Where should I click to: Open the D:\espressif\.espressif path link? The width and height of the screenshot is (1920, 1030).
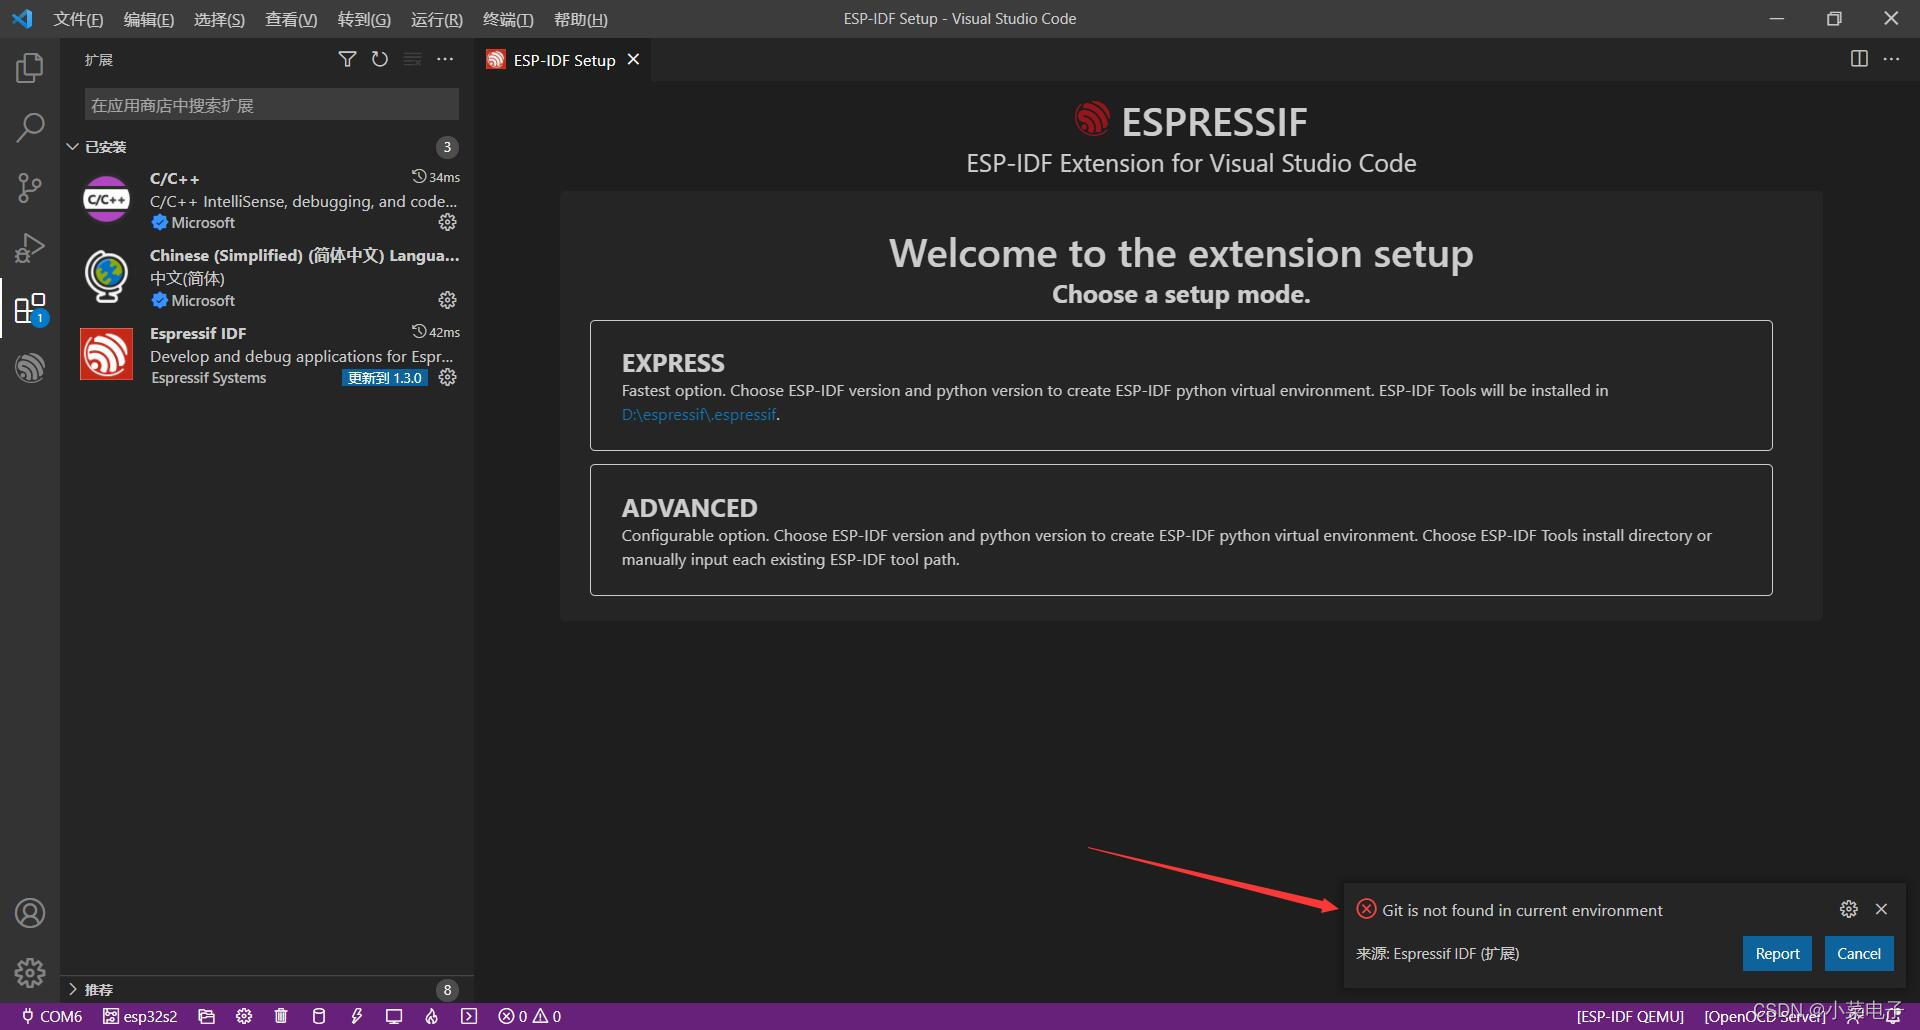pyautogui.click(x=699, y=414)
